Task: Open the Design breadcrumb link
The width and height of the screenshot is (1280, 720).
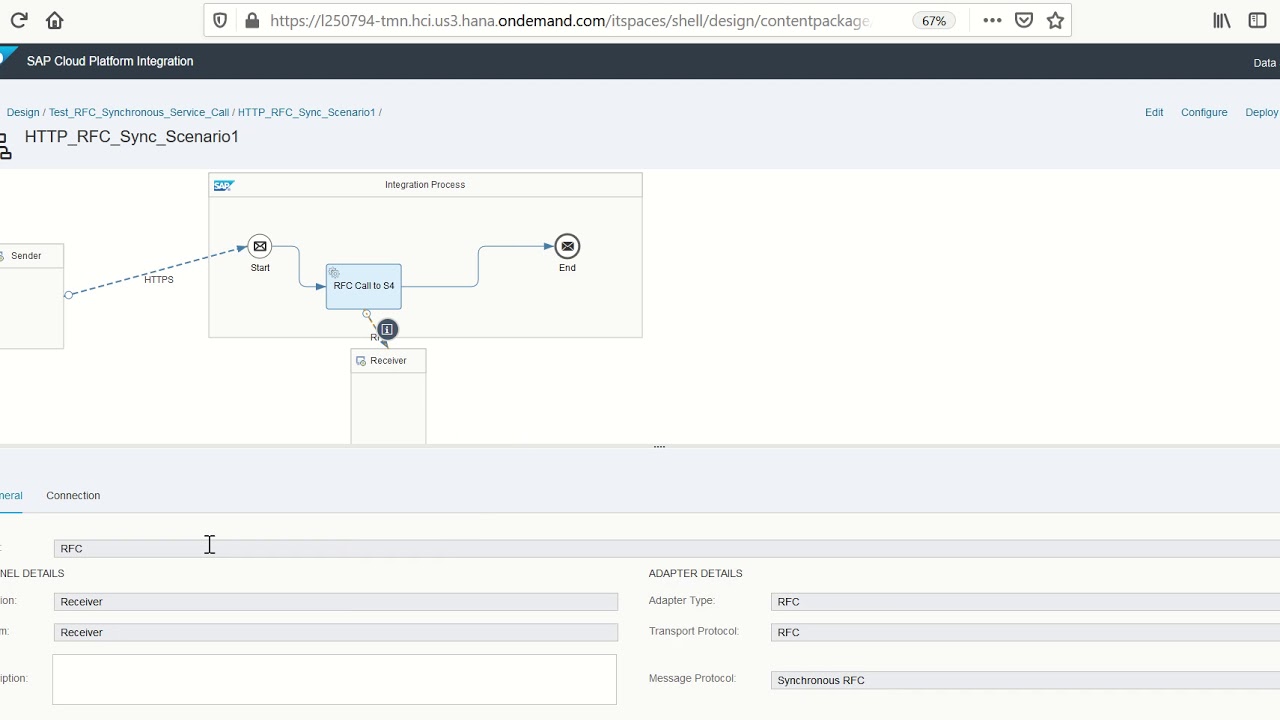Action: 23,112
